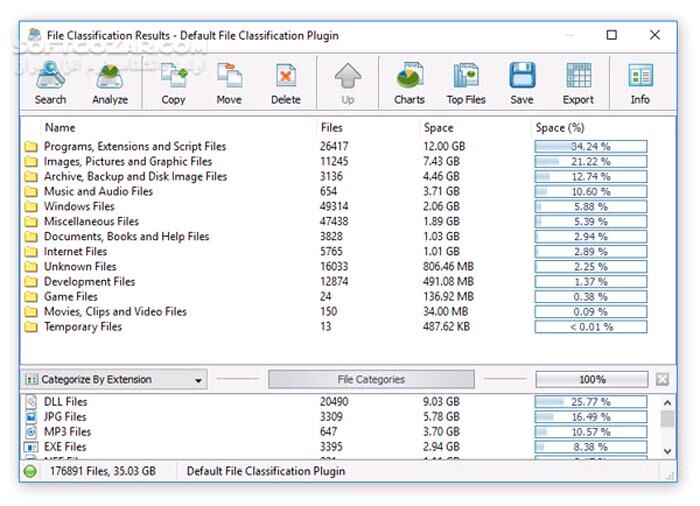Select Programs, Extensions and Script Files row
700x506 pixels.
(x=135, y=147)
